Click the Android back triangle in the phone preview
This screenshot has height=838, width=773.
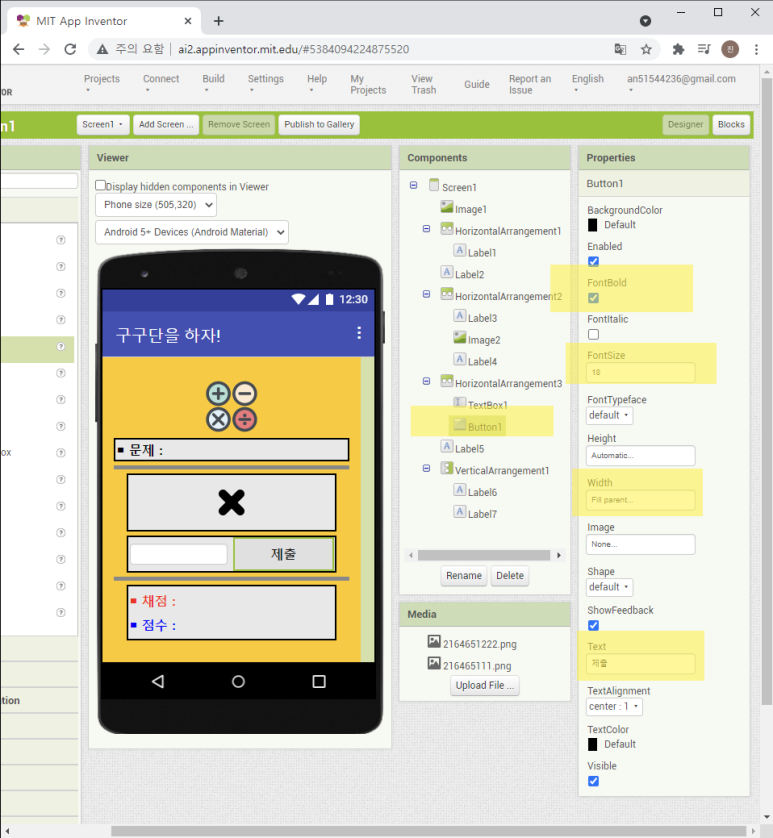click(158, 681)
